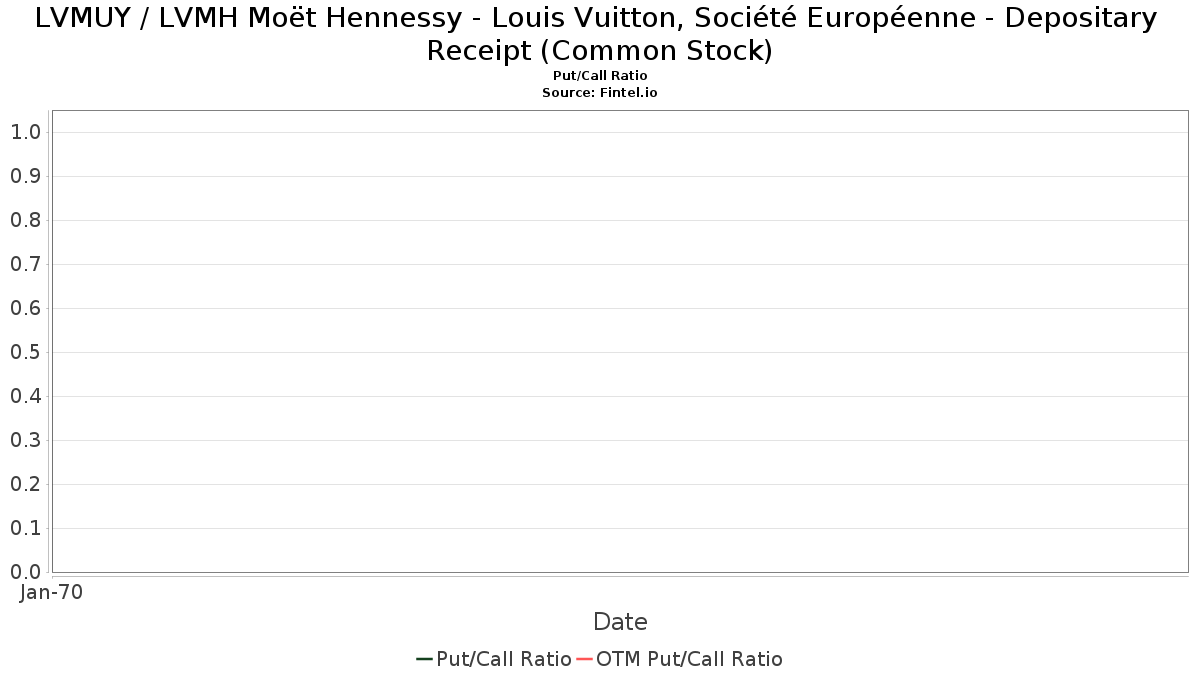Click the 0.1 y-axis tick label
Viewport: 1200px width, 675px height.
25,528
